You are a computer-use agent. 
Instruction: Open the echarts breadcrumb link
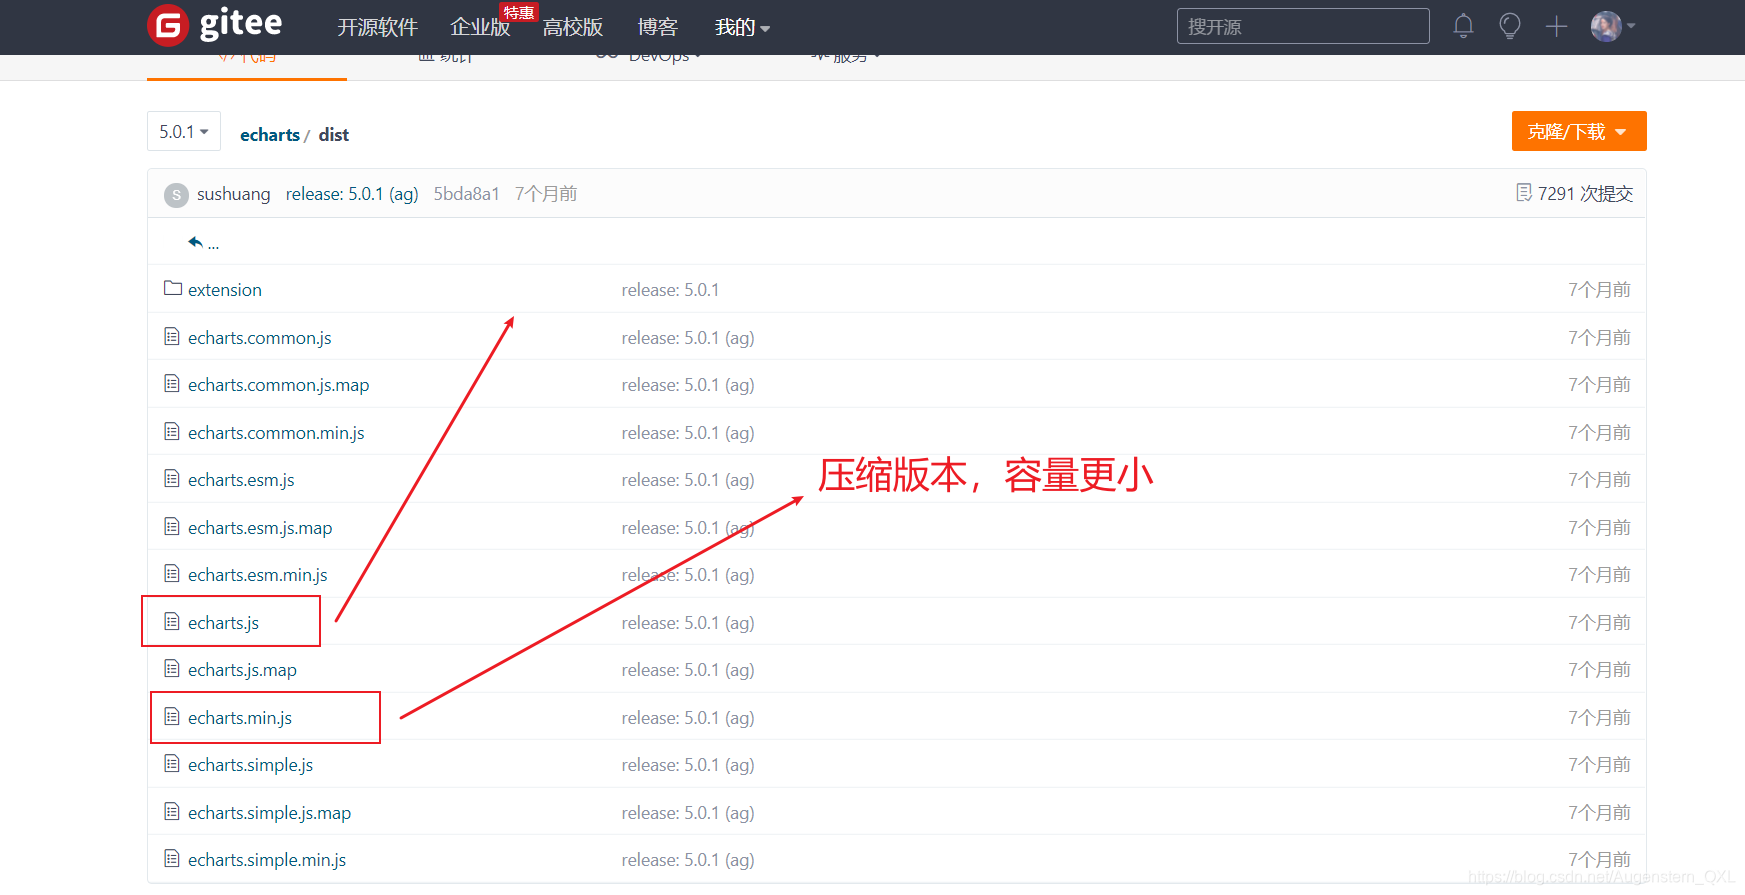click(270, 134)
